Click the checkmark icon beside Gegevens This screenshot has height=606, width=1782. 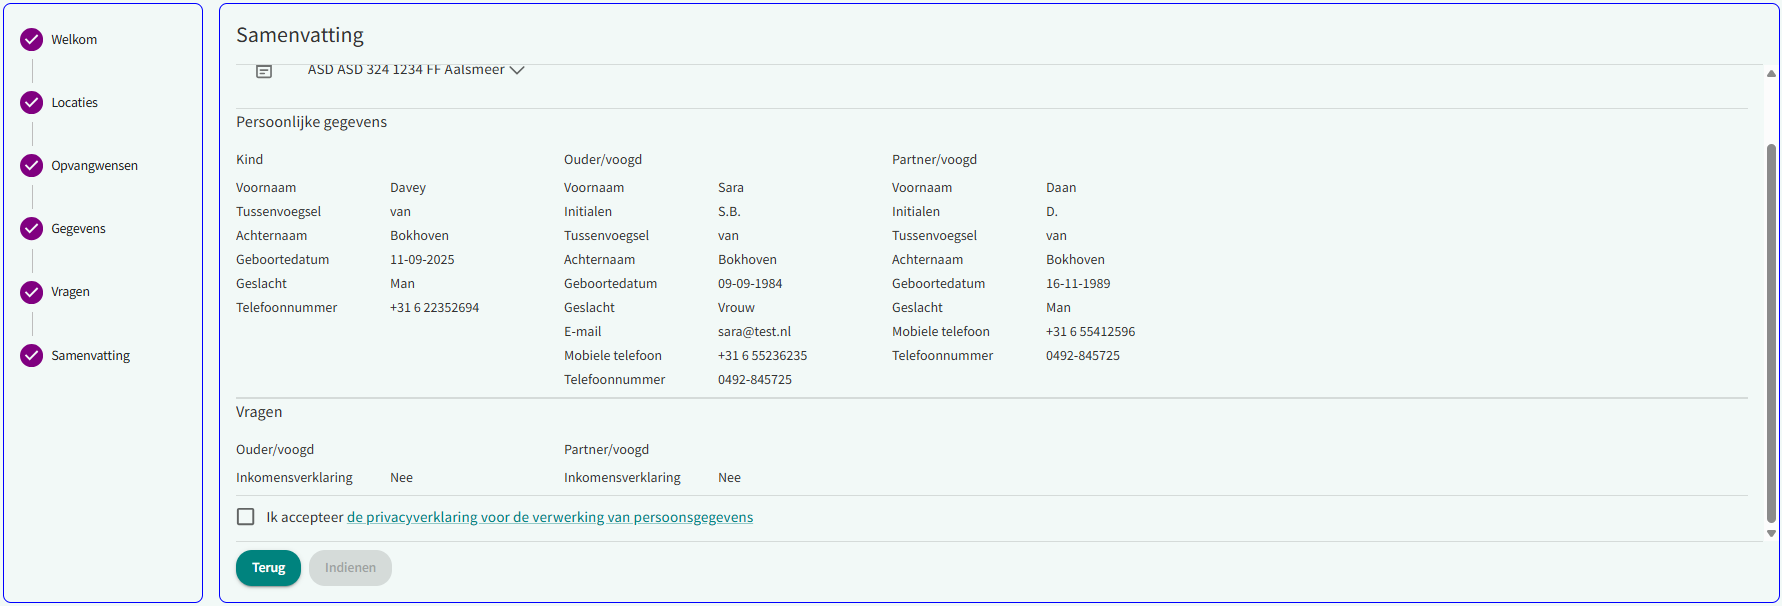(x=32, y=229)
